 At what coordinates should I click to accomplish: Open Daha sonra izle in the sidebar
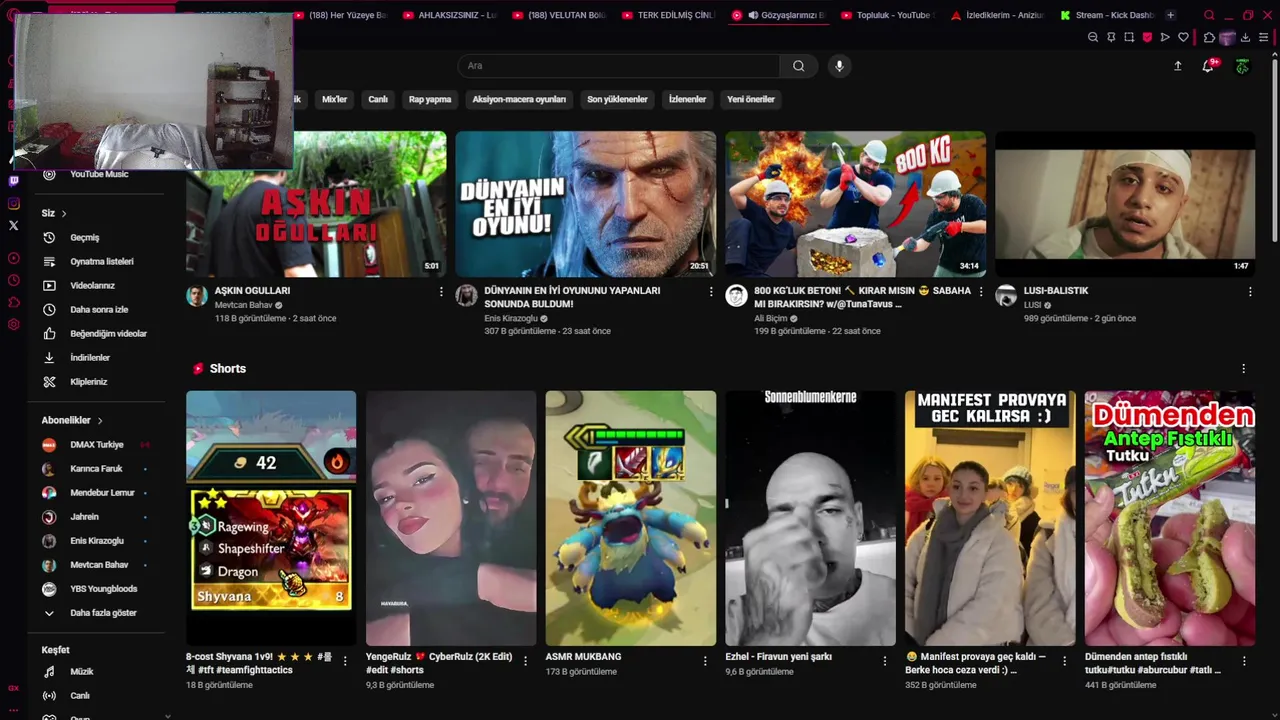[x=97, y=310]
